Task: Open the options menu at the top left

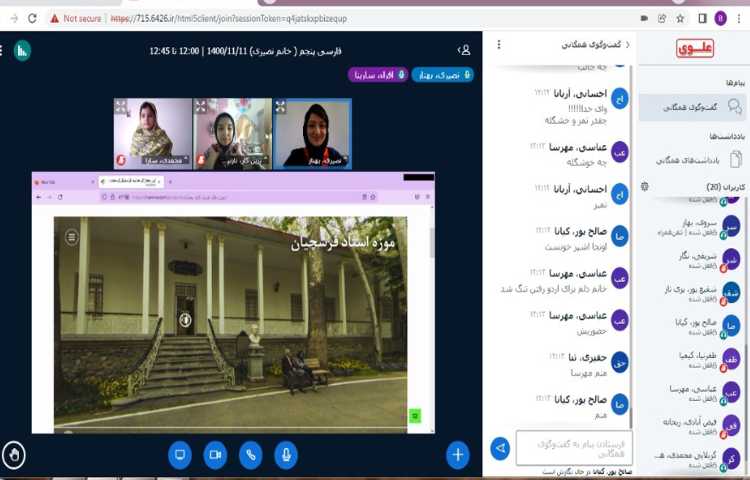Action: coord(1,50)
